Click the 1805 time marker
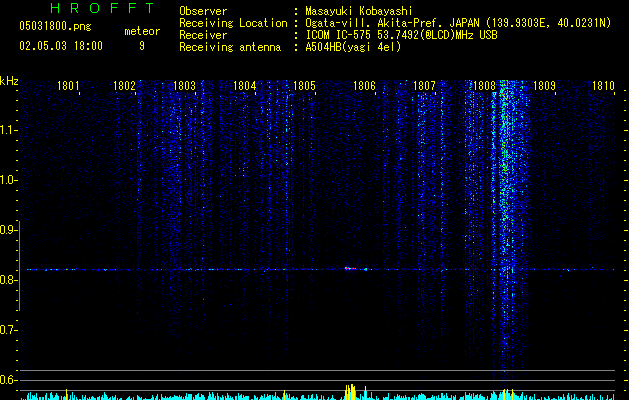This screenshot has width=629, height=400. 304,86
